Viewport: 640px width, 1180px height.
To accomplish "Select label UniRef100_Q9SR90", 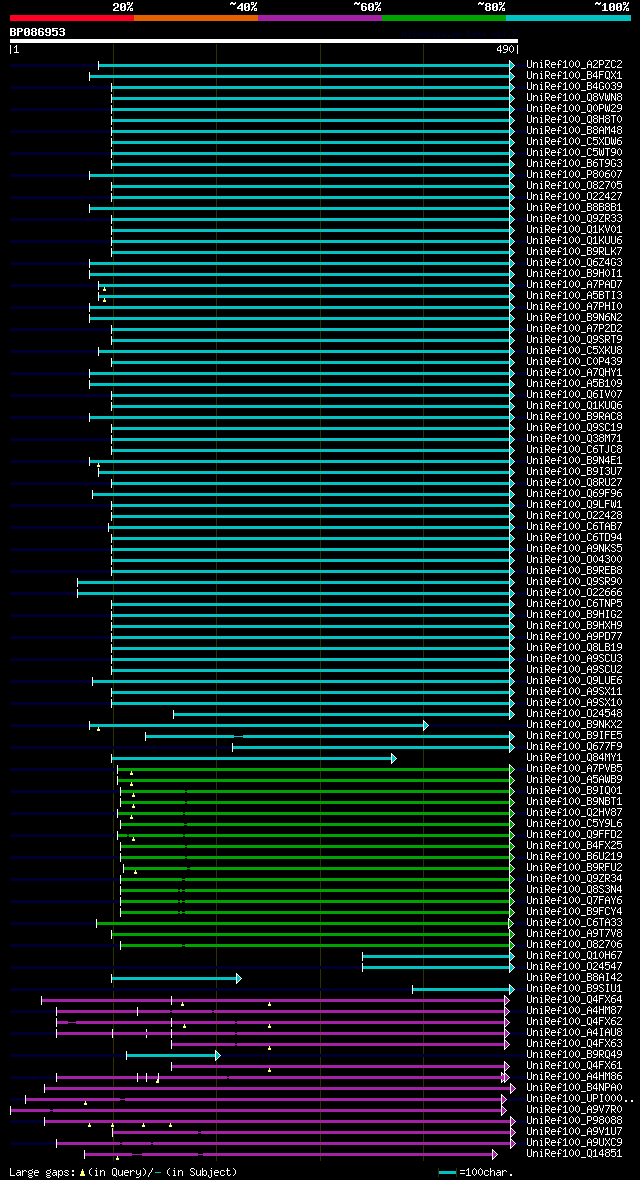I will (574, 582).
